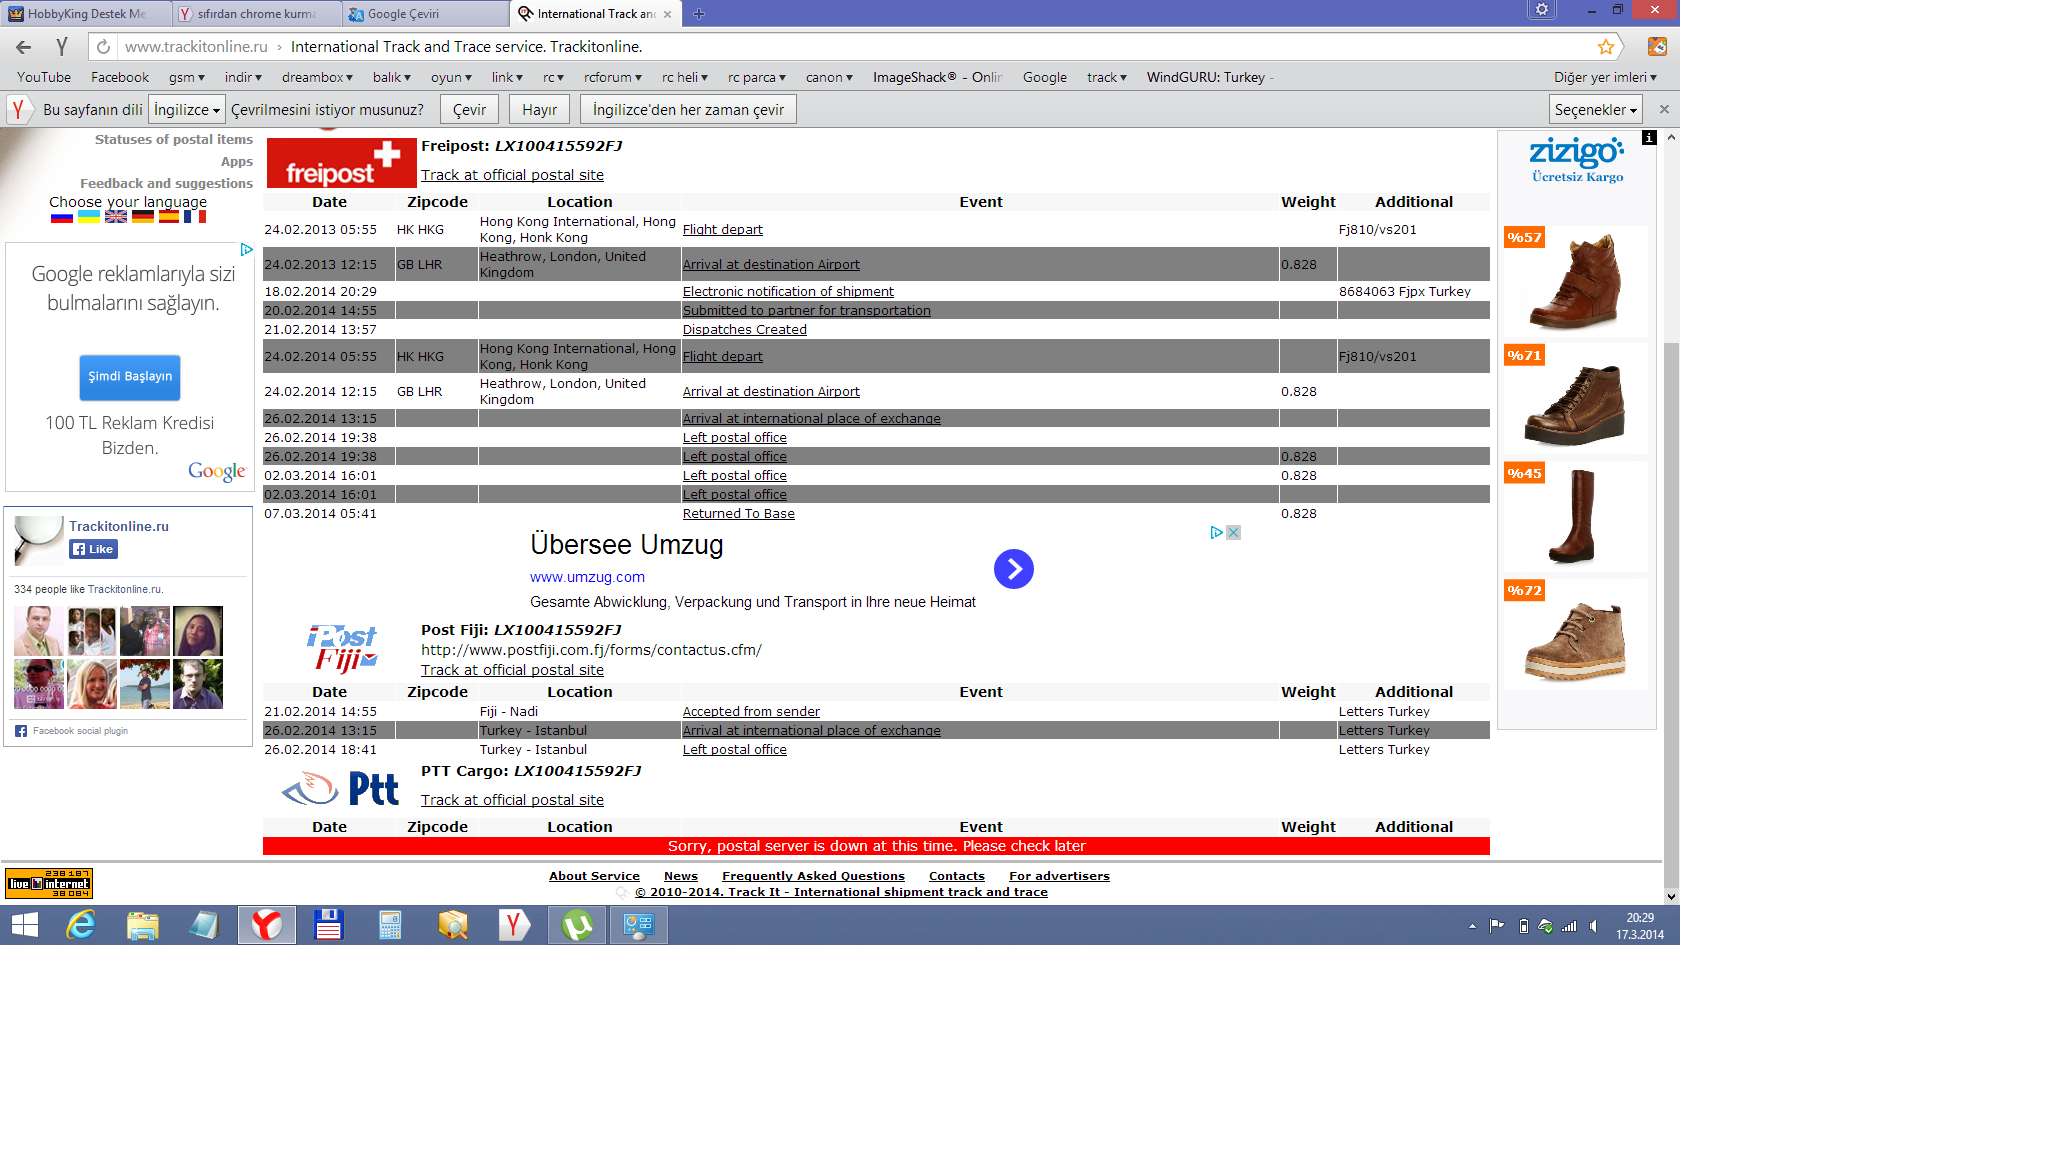
Task: Select the German flag language
Action: pos(143,216)
